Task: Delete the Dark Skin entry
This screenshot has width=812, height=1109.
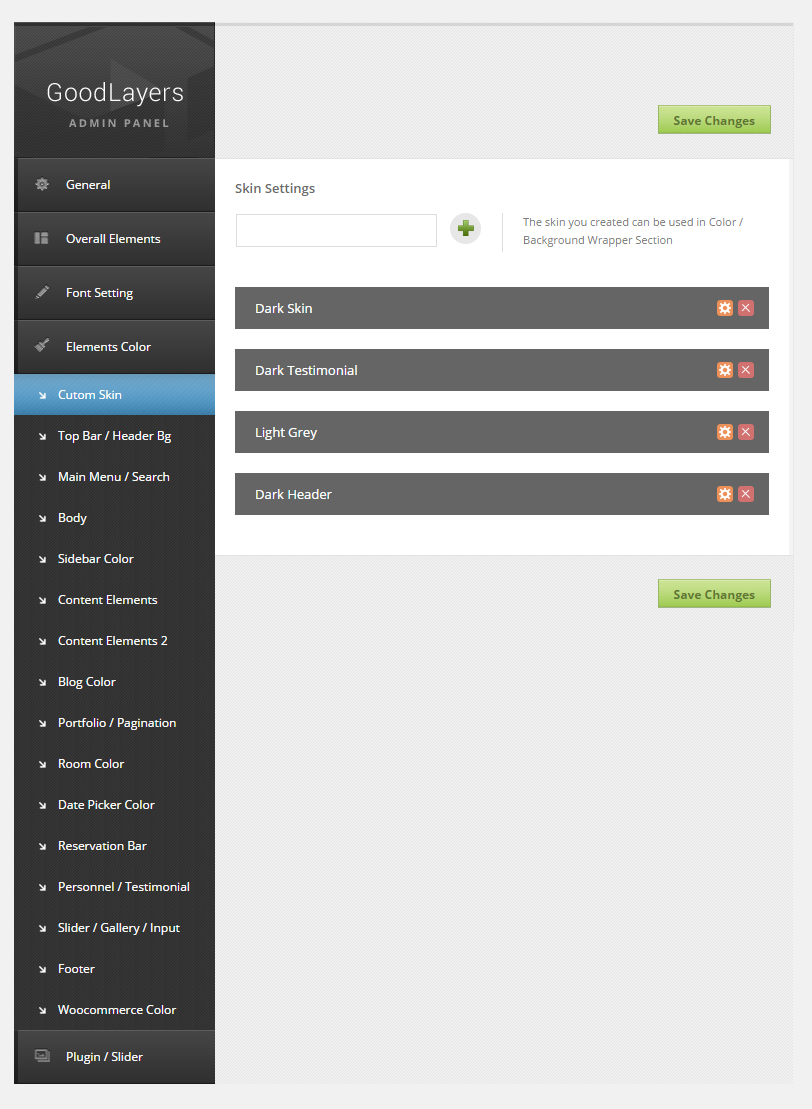Action: click(746, 308)
